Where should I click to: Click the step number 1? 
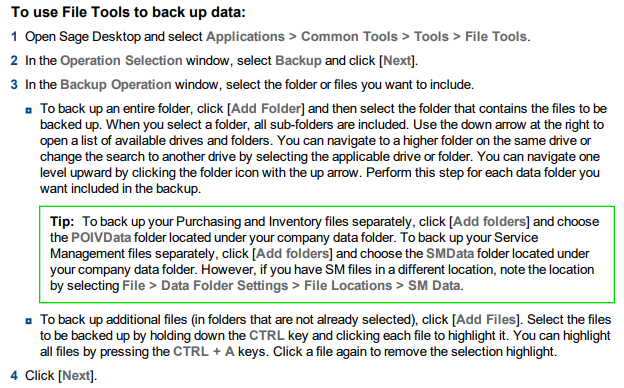(x=14, y=37)
